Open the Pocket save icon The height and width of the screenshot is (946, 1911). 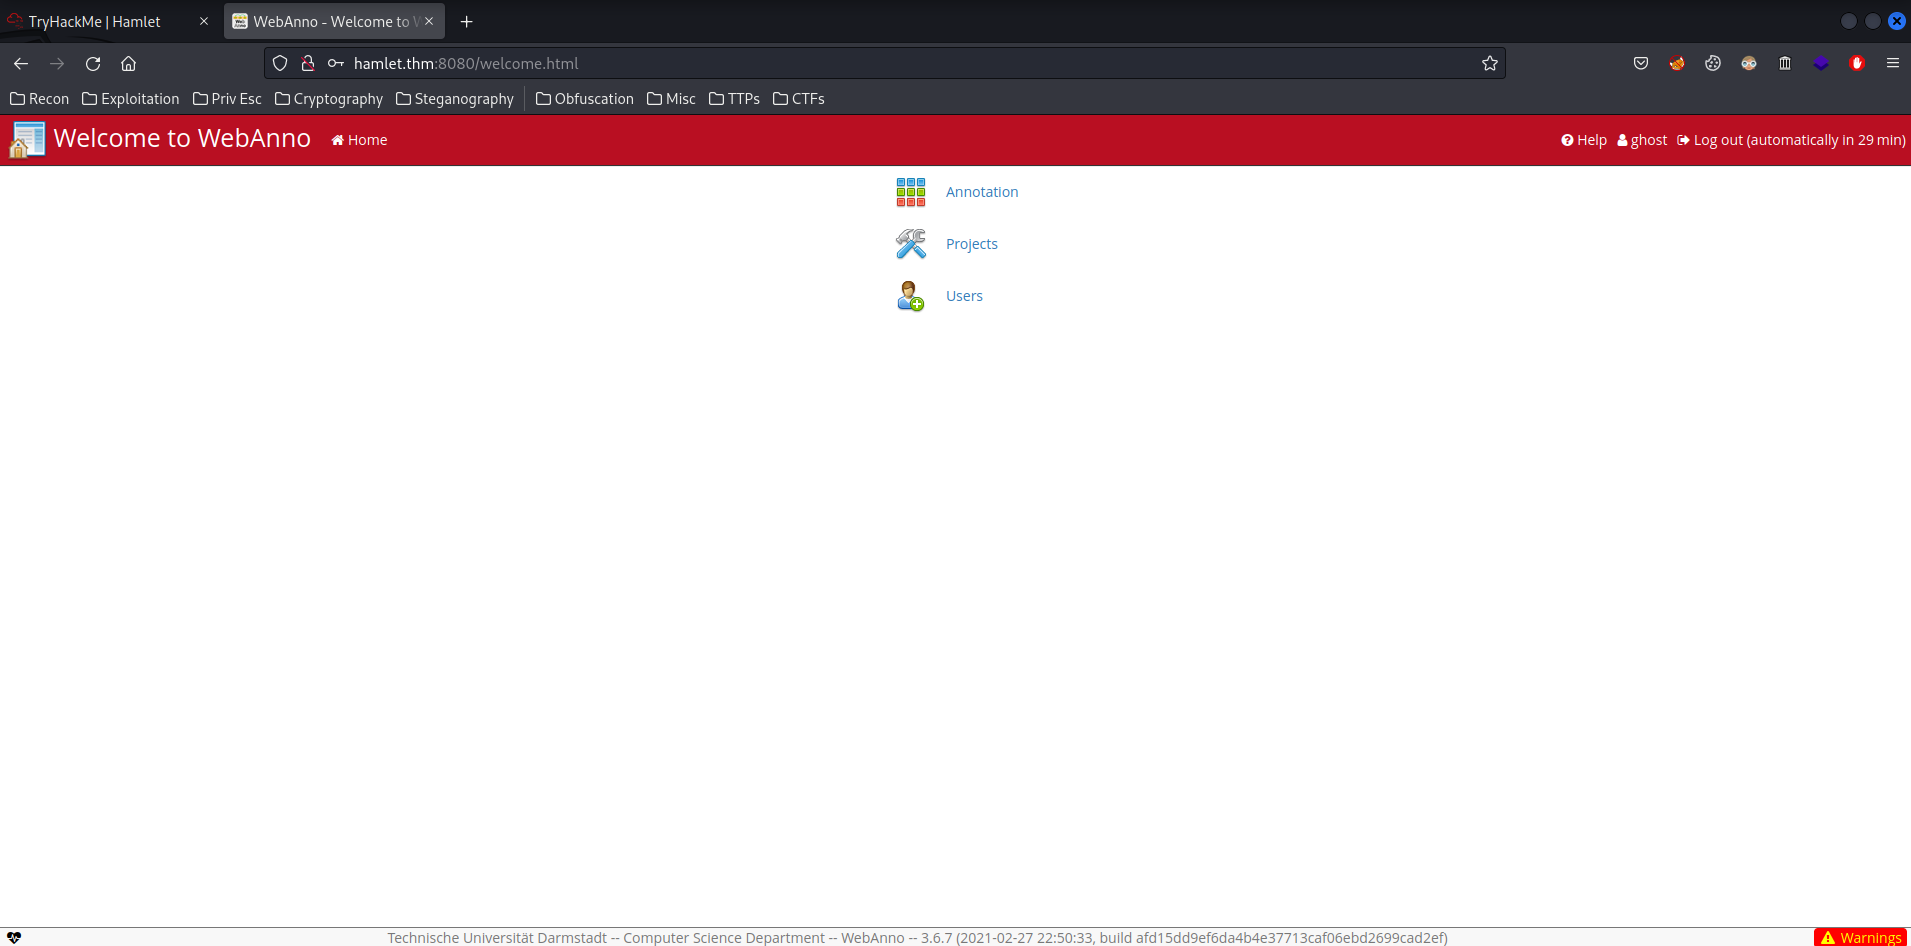[x=1641, y=63]
